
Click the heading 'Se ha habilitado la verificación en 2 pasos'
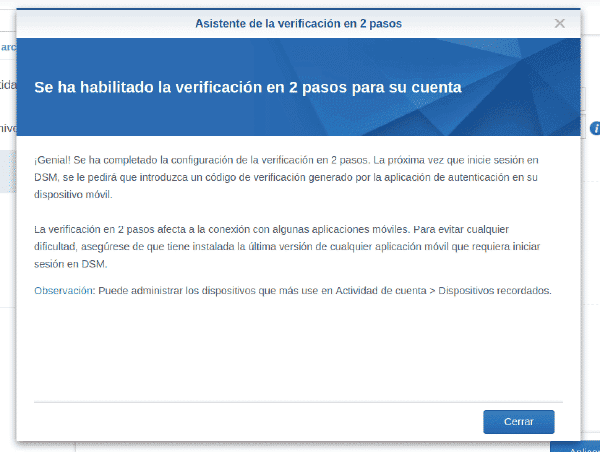tap(248, 87)
